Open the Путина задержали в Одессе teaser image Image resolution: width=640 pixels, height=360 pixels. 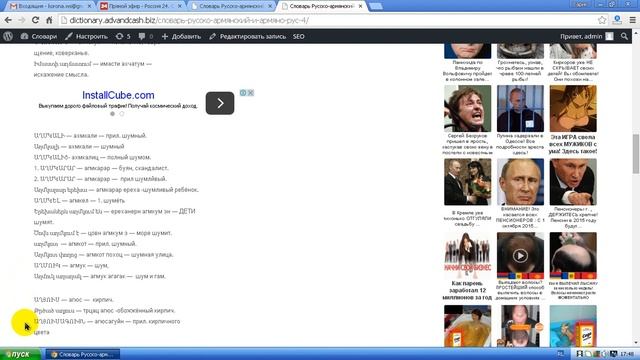pyautogui.click(x=520, y=108)
